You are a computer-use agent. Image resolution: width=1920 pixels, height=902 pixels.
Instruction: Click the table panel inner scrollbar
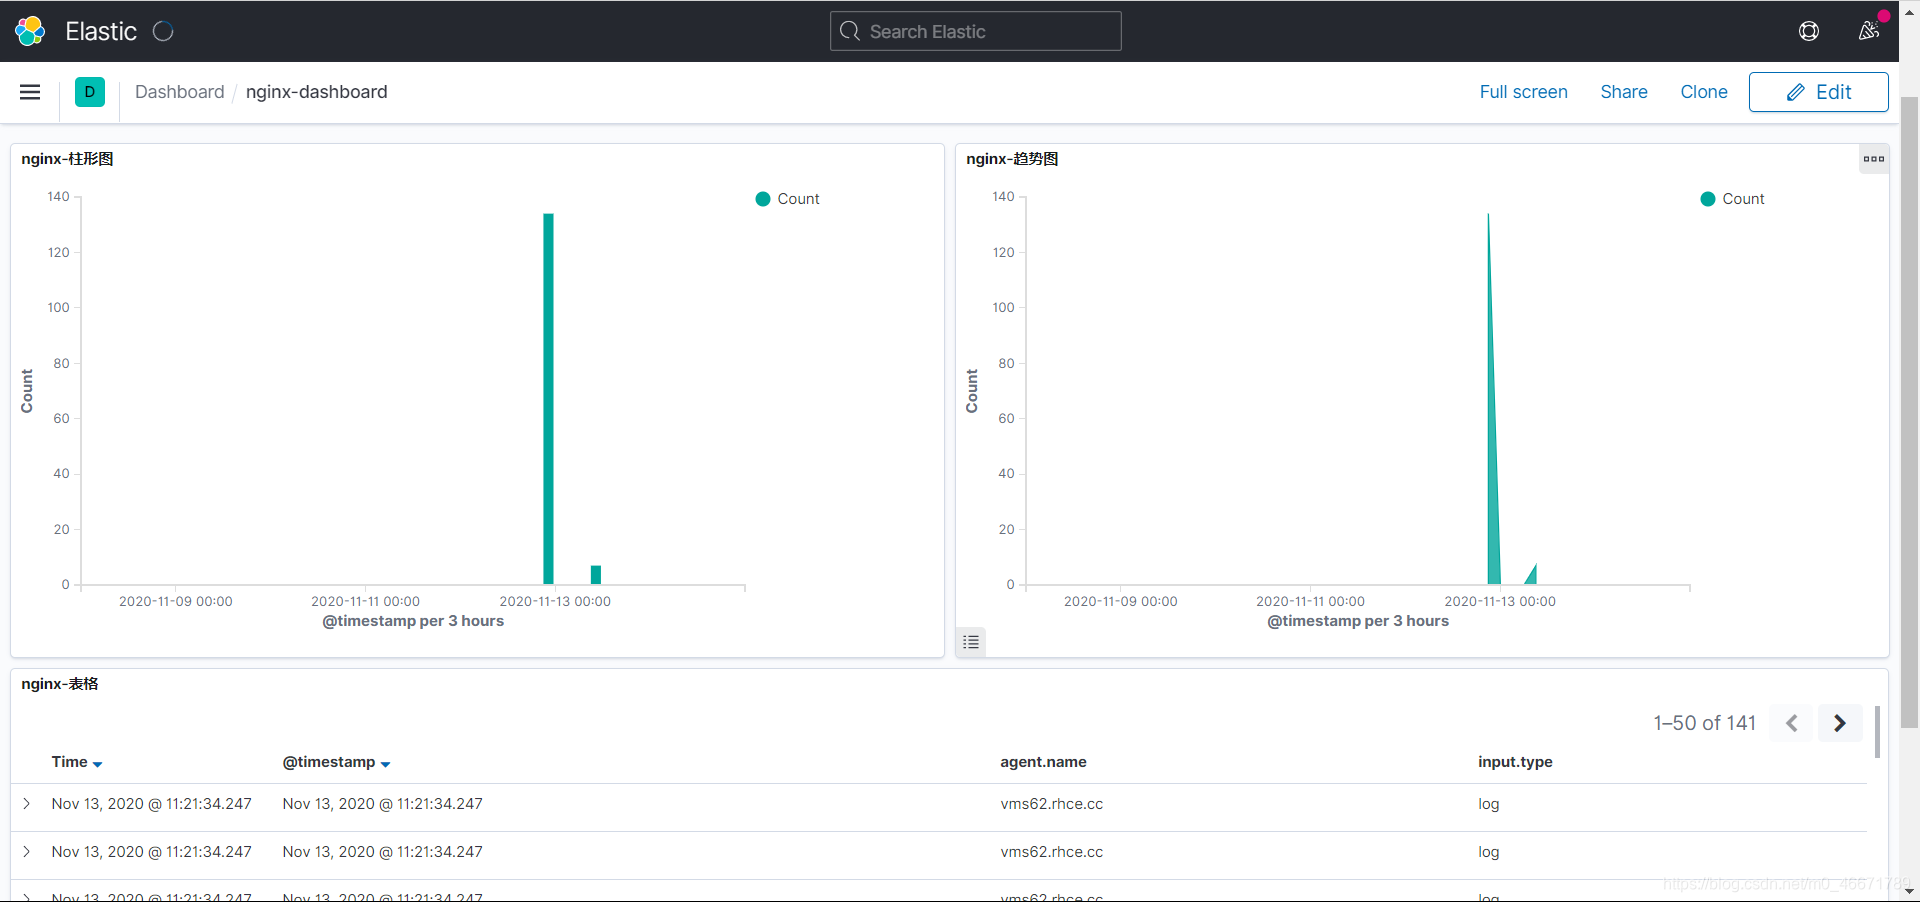pyautogui.click(x=1877, y=732)
